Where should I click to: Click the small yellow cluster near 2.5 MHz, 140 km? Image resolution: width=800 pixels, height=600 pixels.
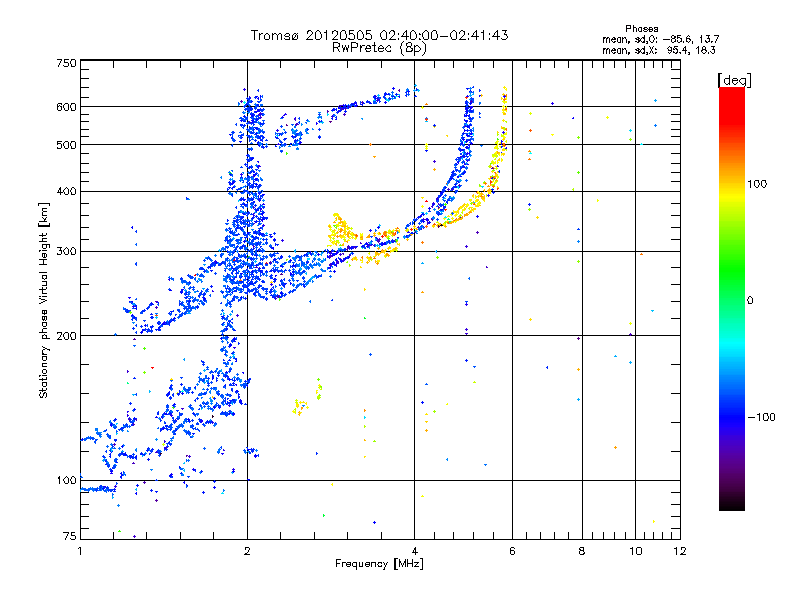click(300, 407)
